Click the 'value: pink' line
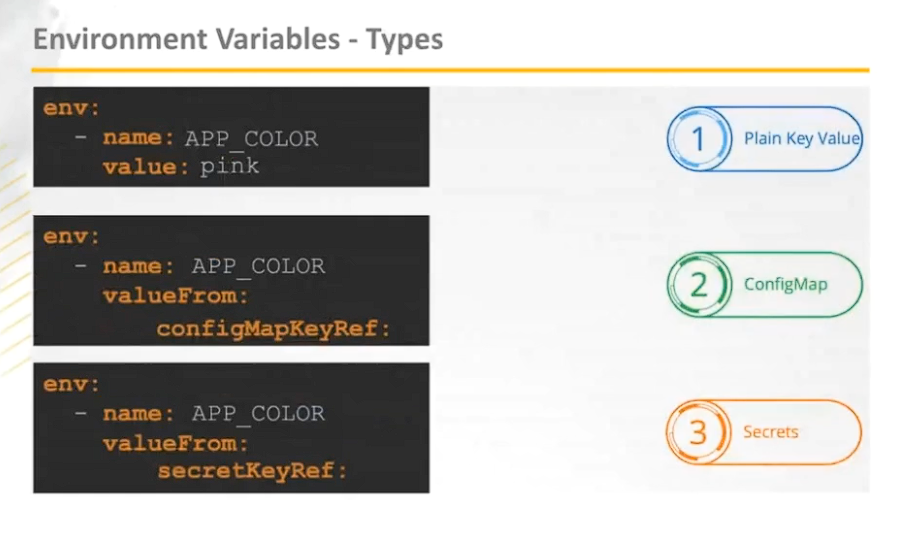The height and width of the screenshot is (537, 898). point(180,166)
